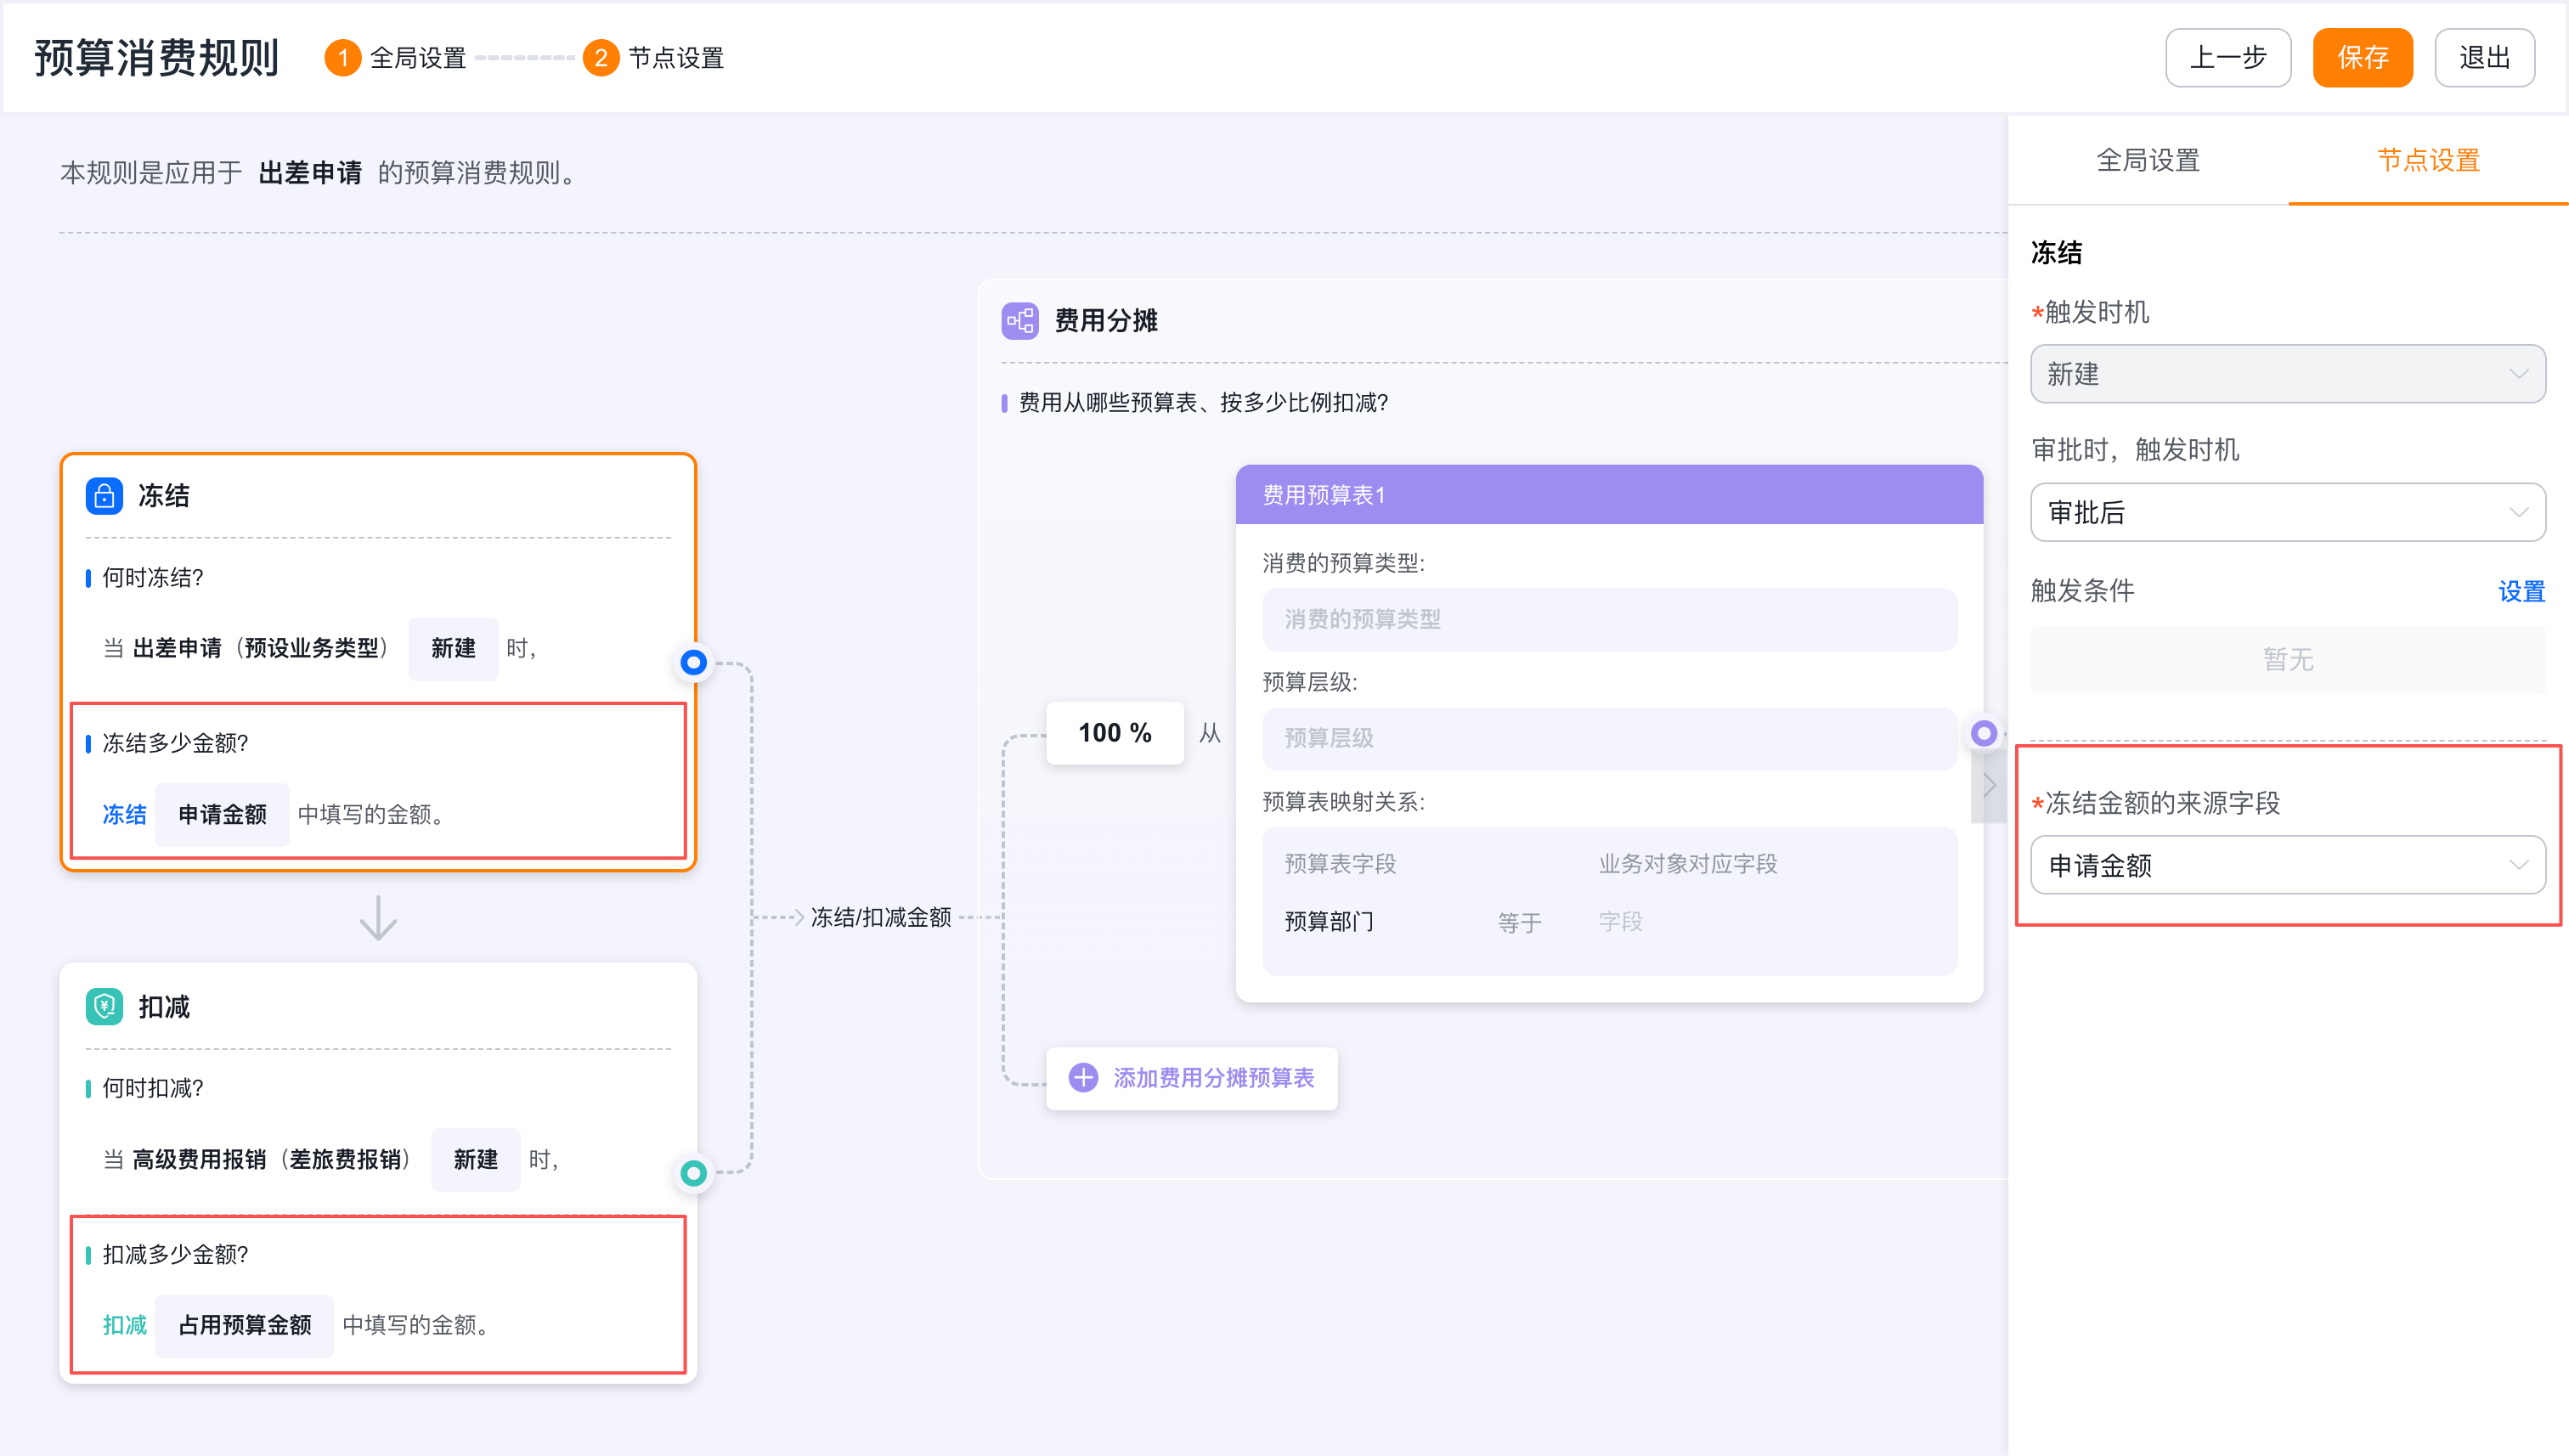Image resolution: width=2569 pixels, height=1456 pixels.
Task: Click the 上一步 button
Action: (x=2227, y=58)
